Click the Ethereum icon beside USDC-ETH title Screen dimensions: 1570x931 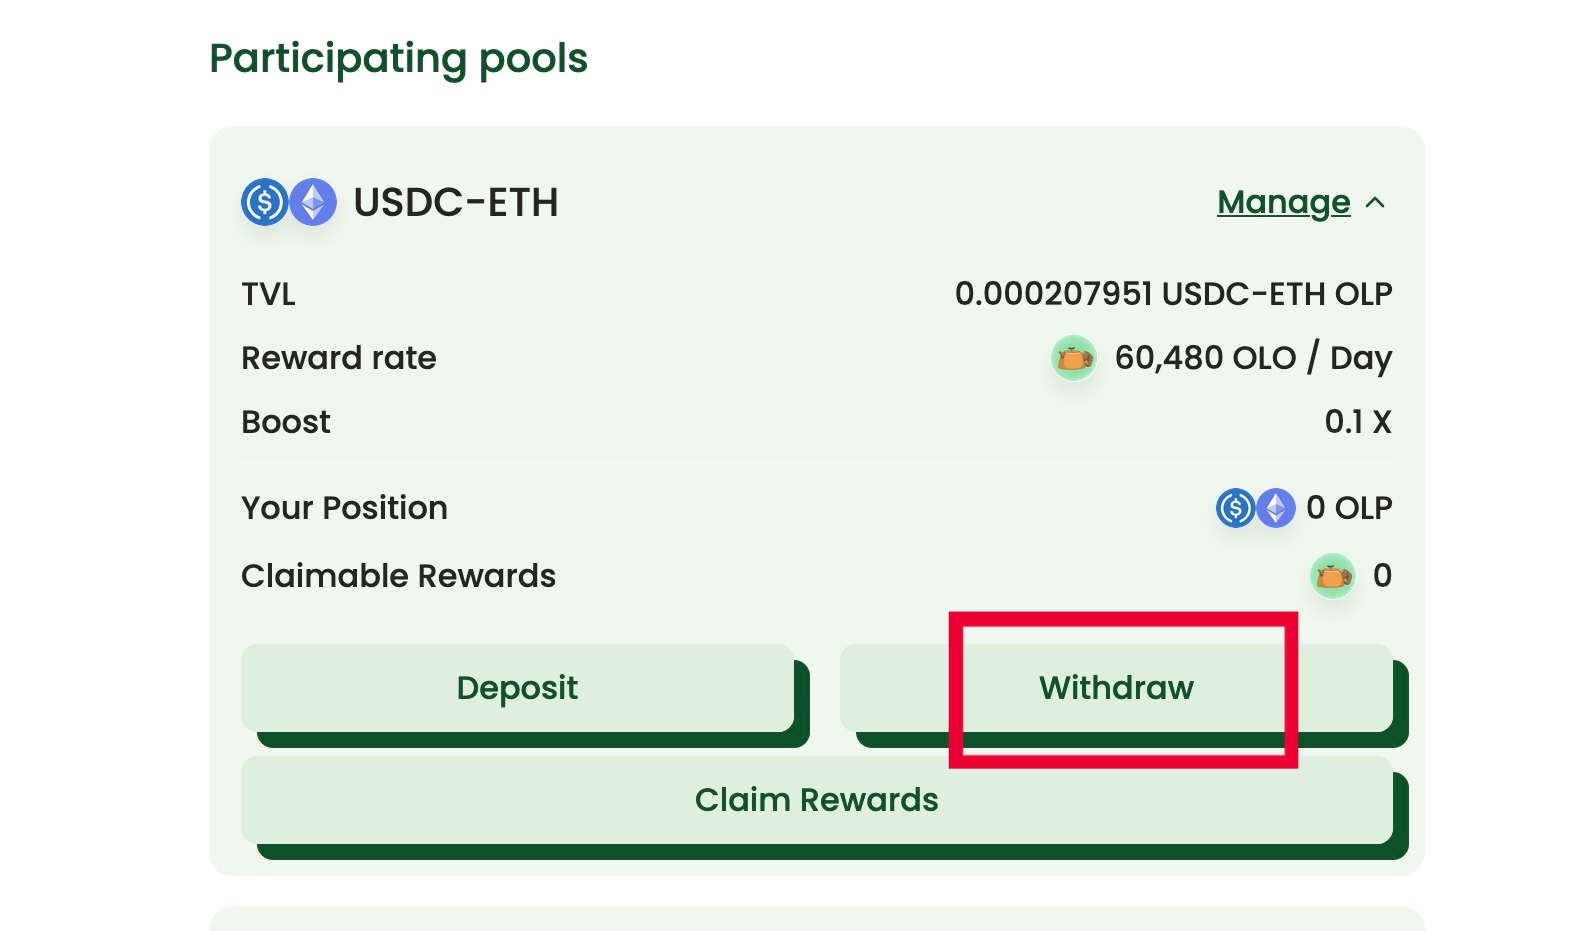tap(314, 202)
